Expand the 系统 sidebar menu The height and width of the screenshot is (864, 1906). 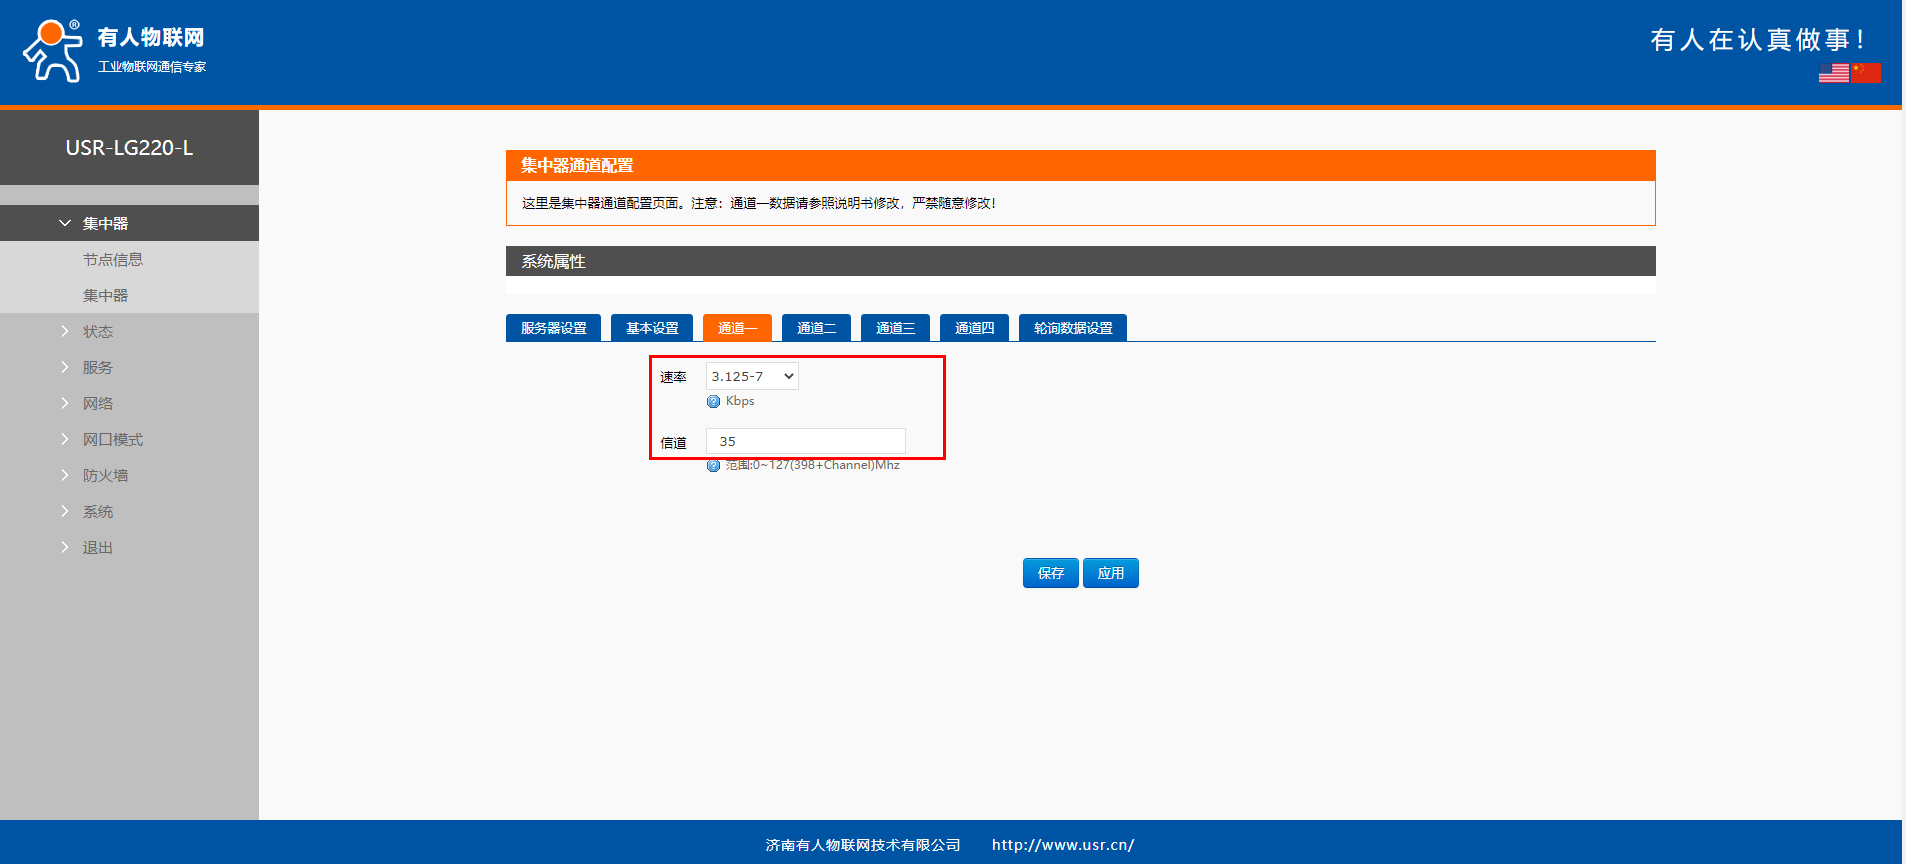point(98,511)
